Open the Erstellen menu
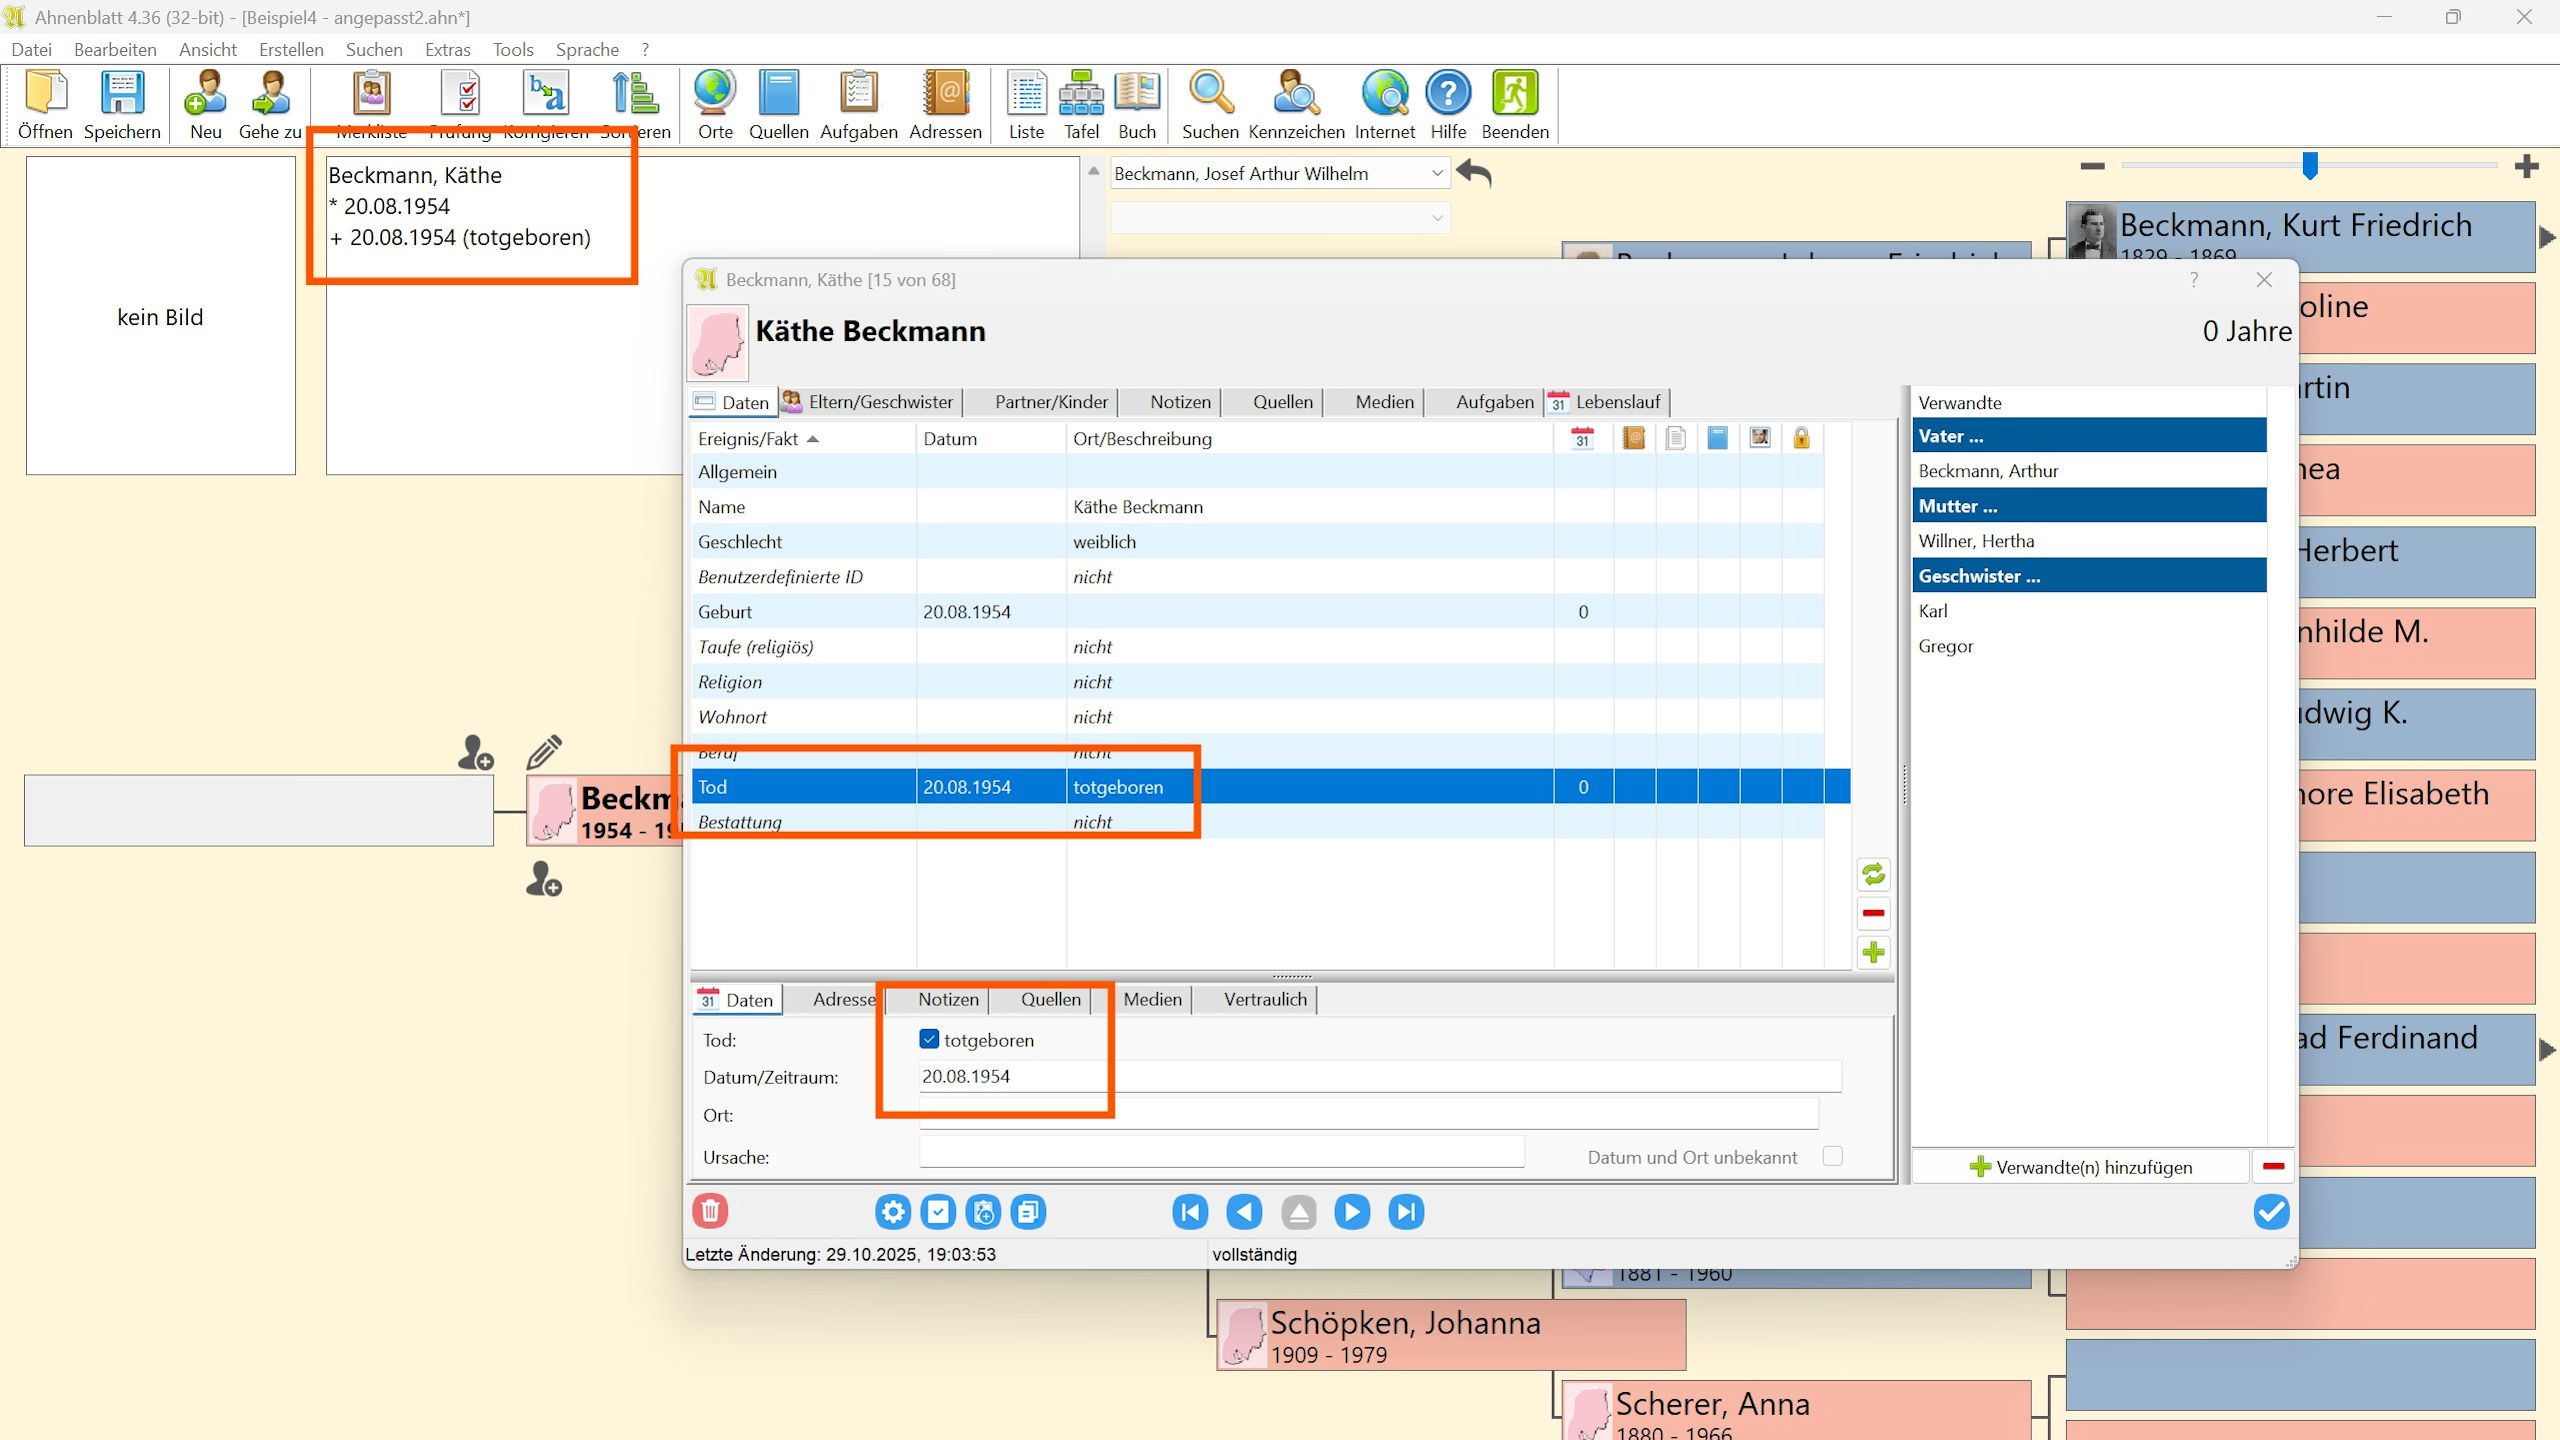This screenshot has width=2560, height=1440. (290, 49)
